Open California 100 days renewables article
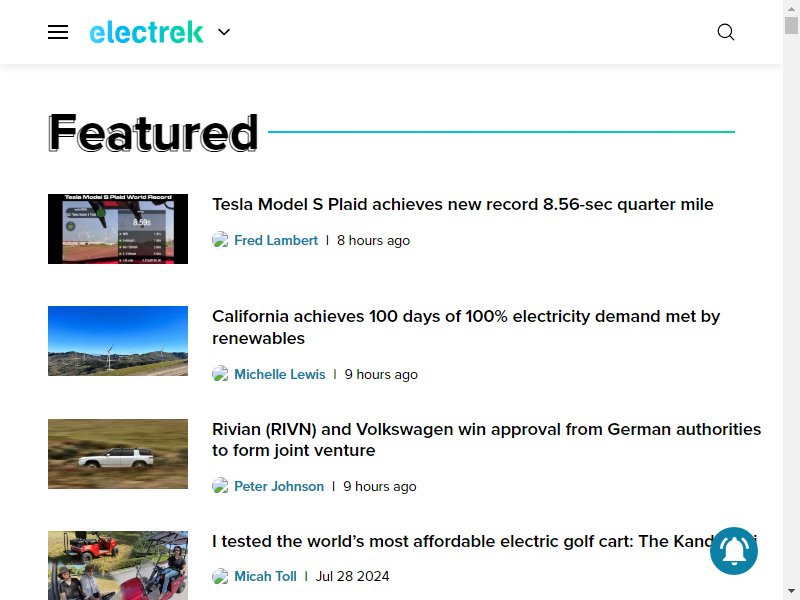Image resolution: width=800 pixels, height=600 pixels. pyautogui.click(x=466, y=327)
